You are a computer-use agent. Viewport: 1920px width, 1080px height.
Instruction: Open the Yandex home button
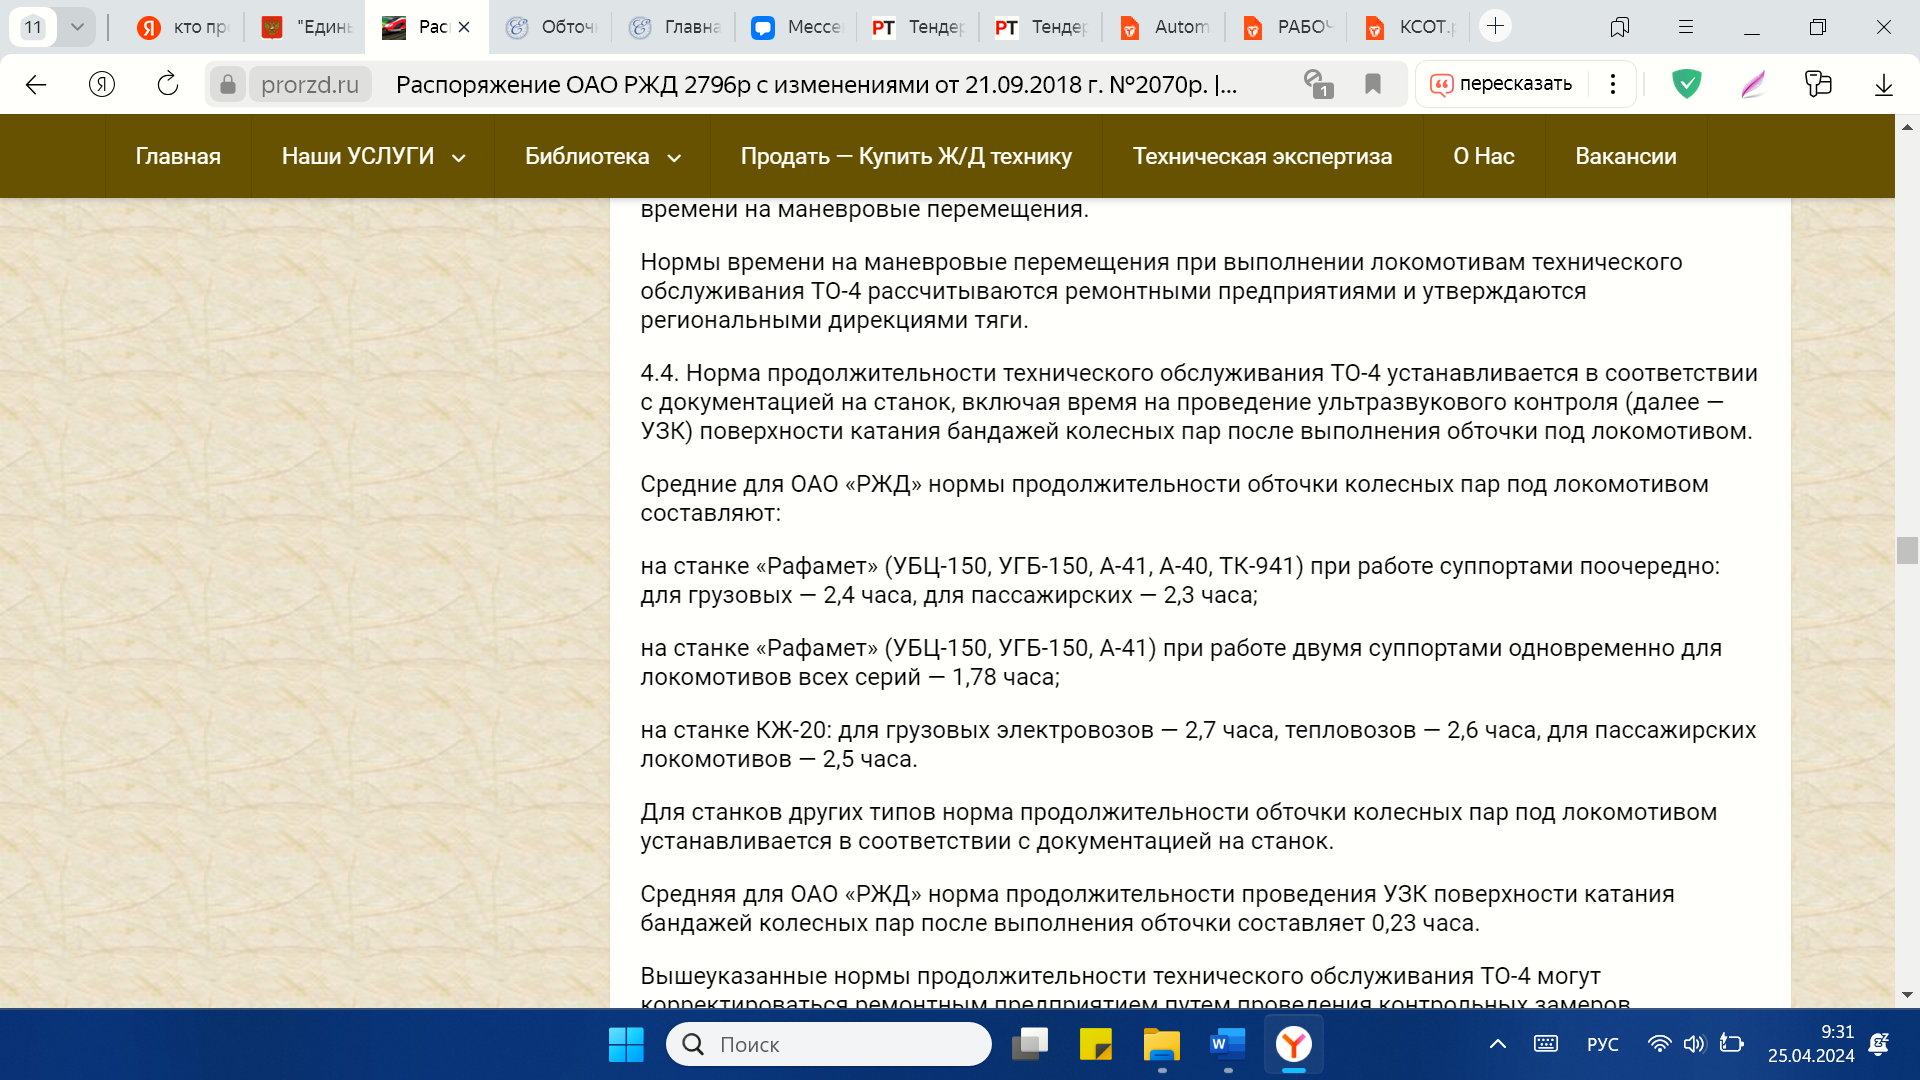coord(102,84)
